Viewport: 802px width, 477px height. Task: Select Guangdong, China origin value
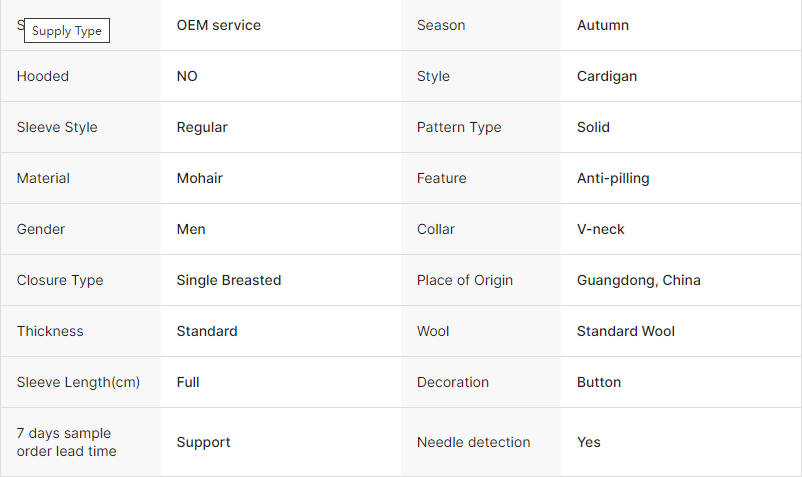tap(638, 280)
